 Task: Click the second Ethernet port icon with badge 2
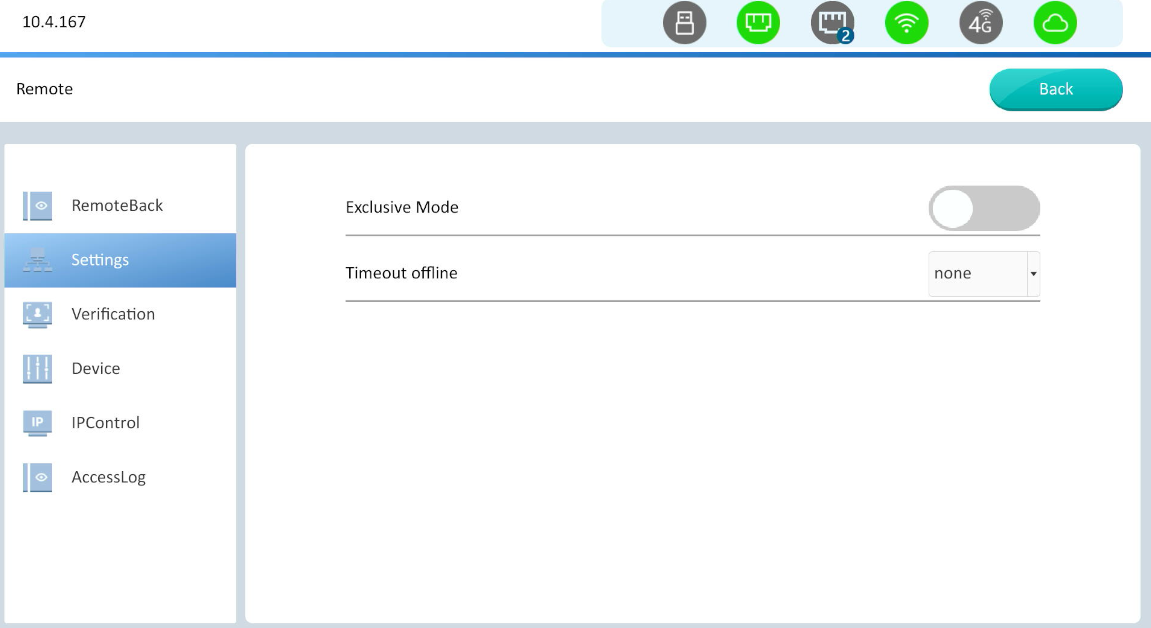[x=832, y=24]
